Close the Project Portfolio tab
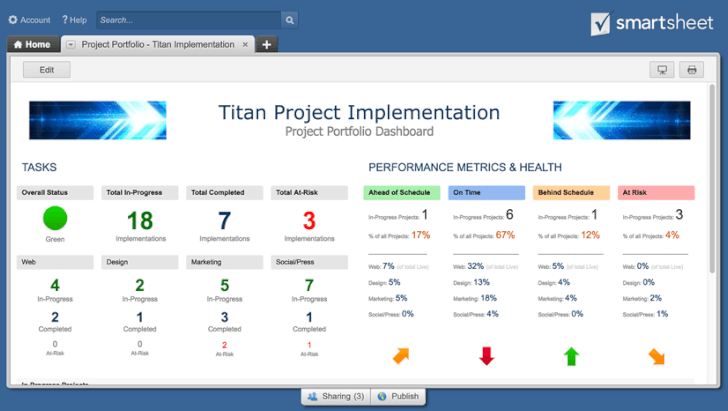 pyautogui.click(x=245, y=45)
